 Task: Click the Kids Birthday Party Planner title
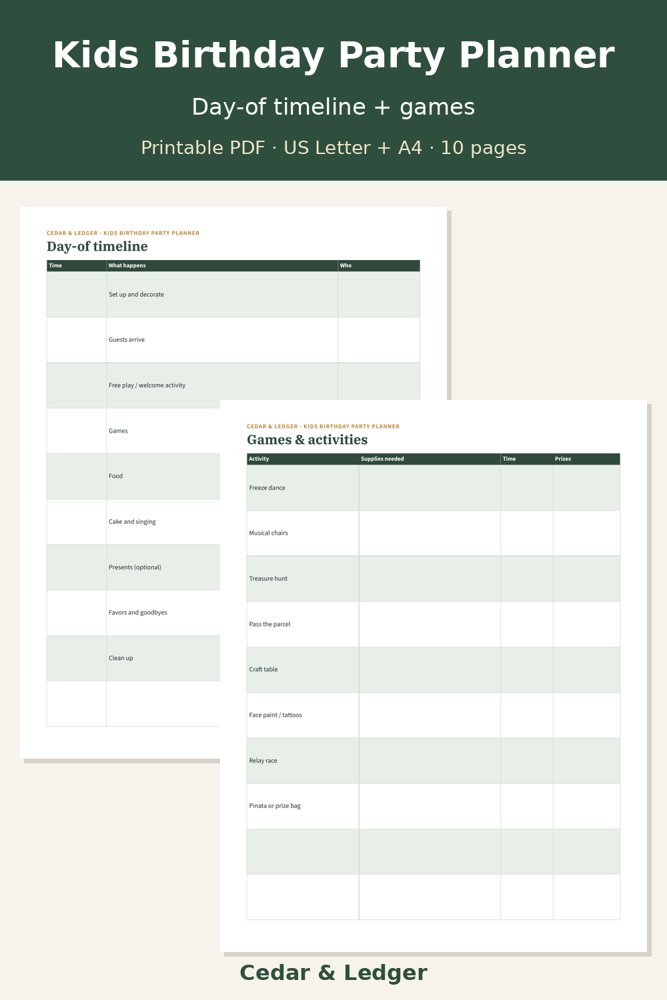coord(334,55)
